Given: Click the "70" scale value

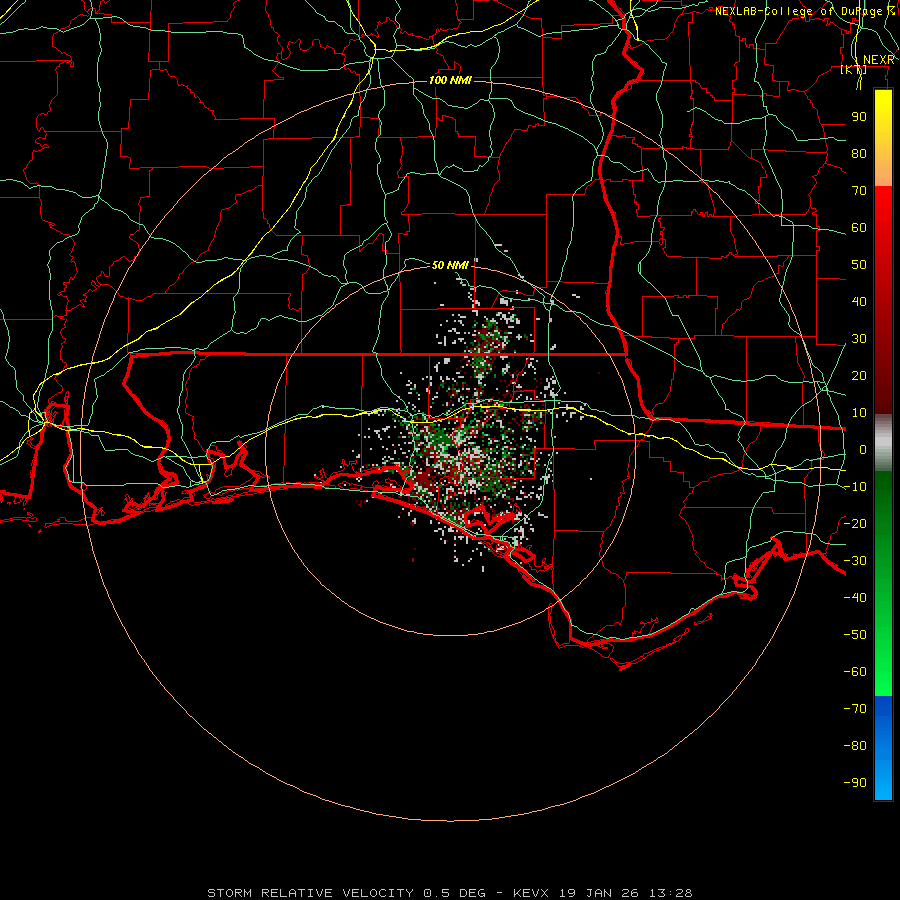Looking at the screenshot, I should coord(859,191).
